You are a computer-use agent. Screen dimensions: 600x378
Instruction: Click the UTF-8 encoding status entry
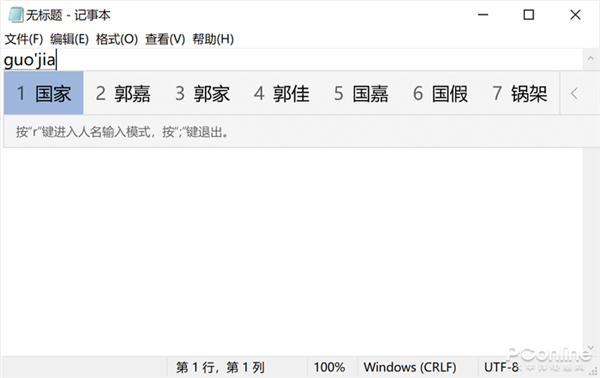[501, 367]
